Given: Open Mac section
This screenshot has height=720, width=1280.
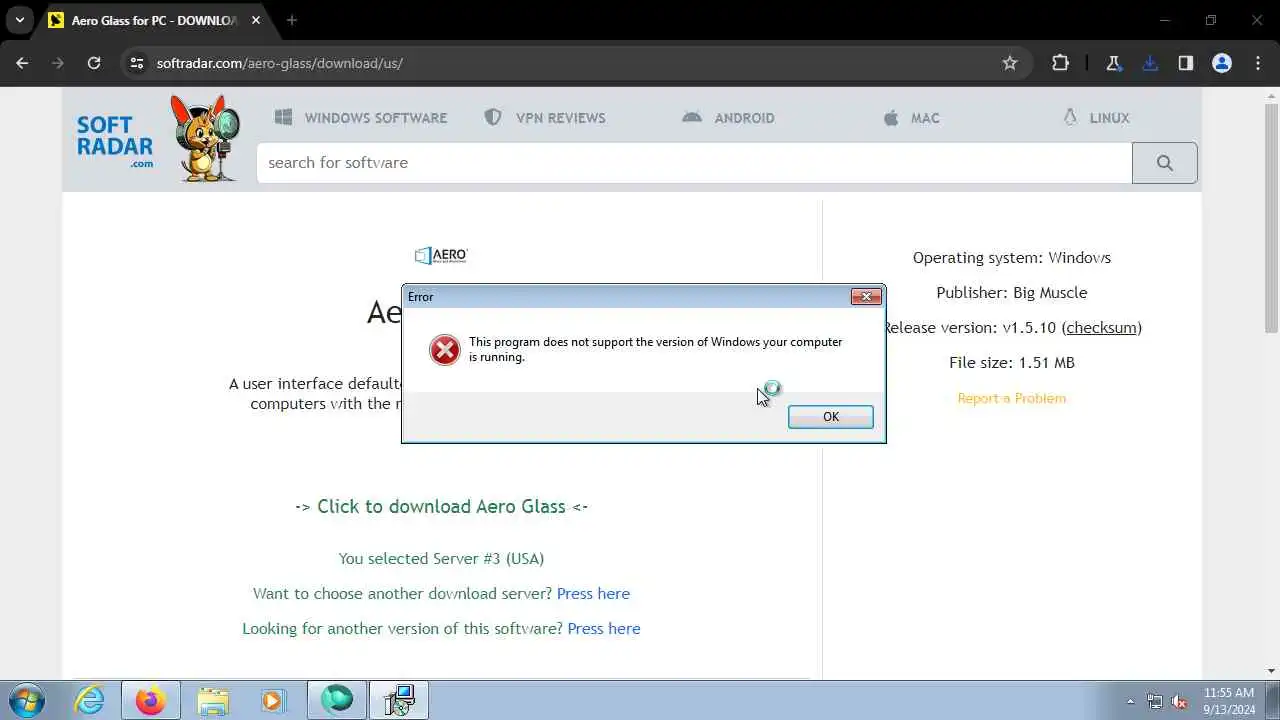Looking at the screenshot, I should coord(911,118).
